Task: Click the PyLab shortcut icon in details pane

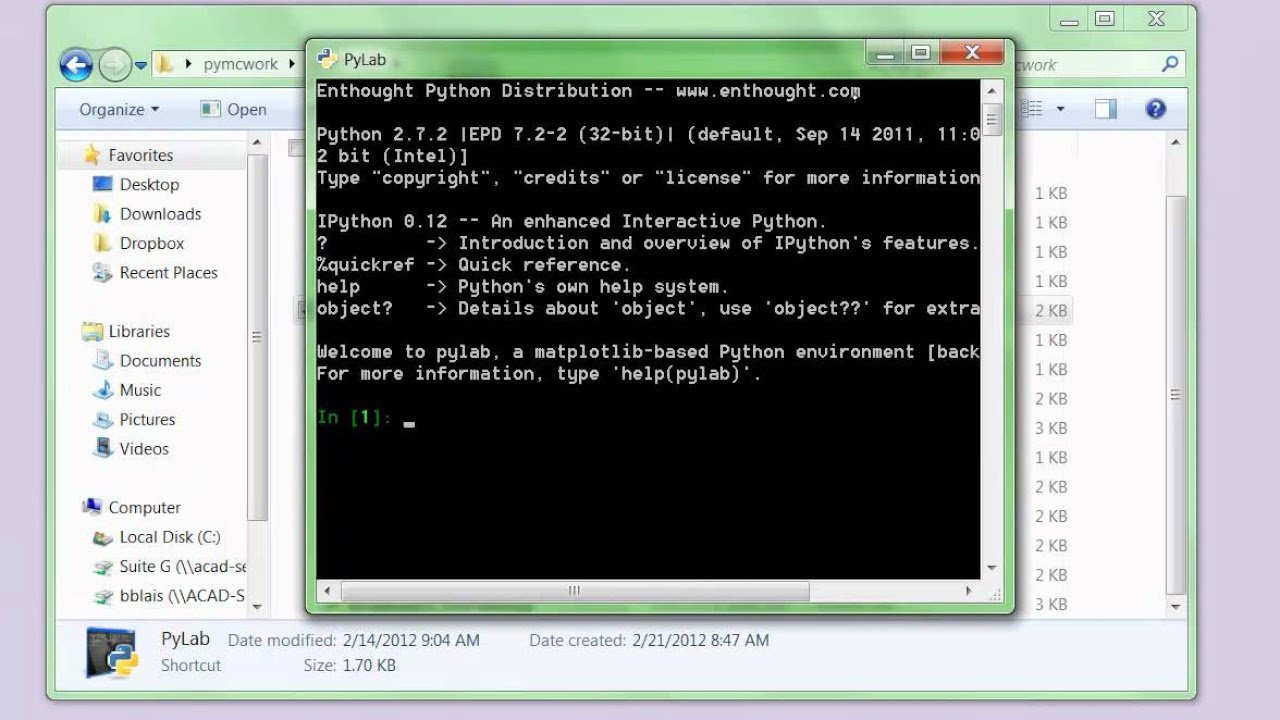Action: [111, 653]
